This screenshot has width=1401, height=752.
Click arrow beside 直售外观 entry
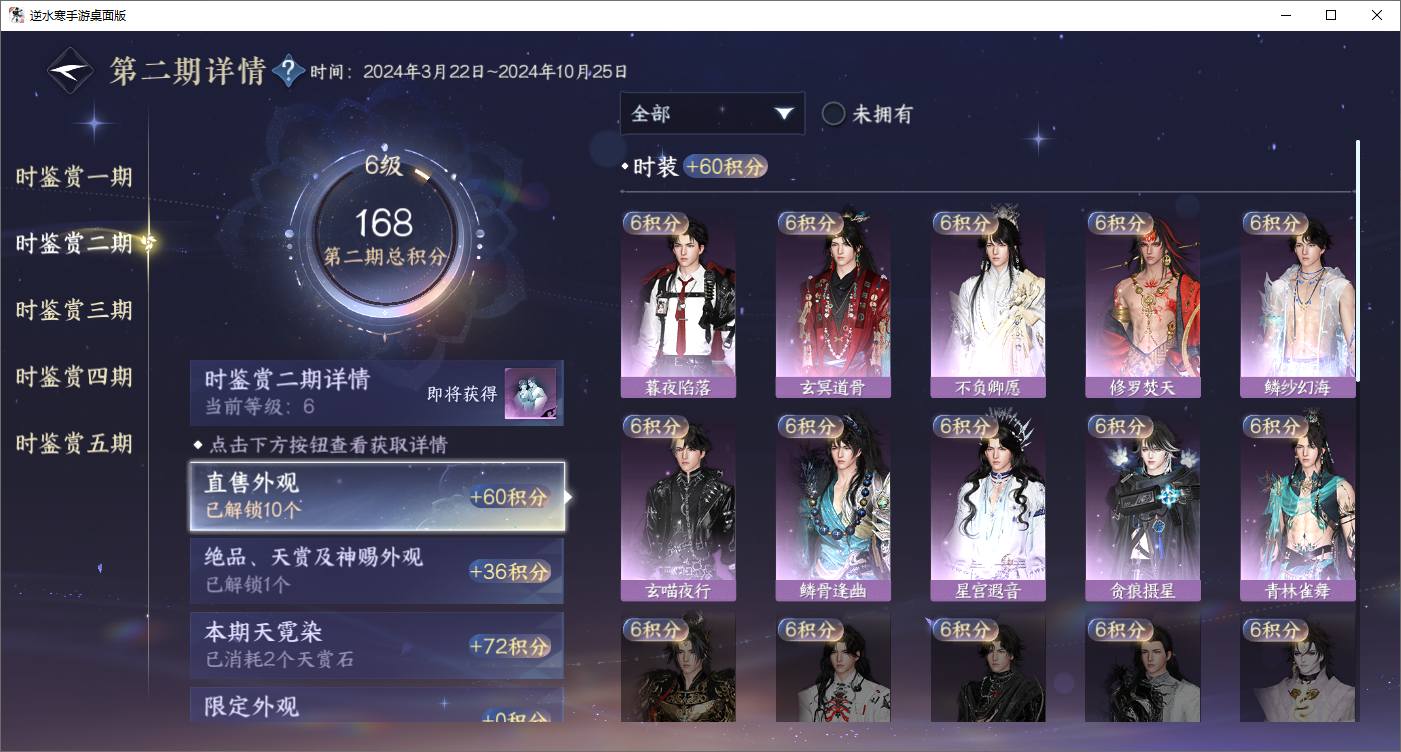[x=569, y=496]
